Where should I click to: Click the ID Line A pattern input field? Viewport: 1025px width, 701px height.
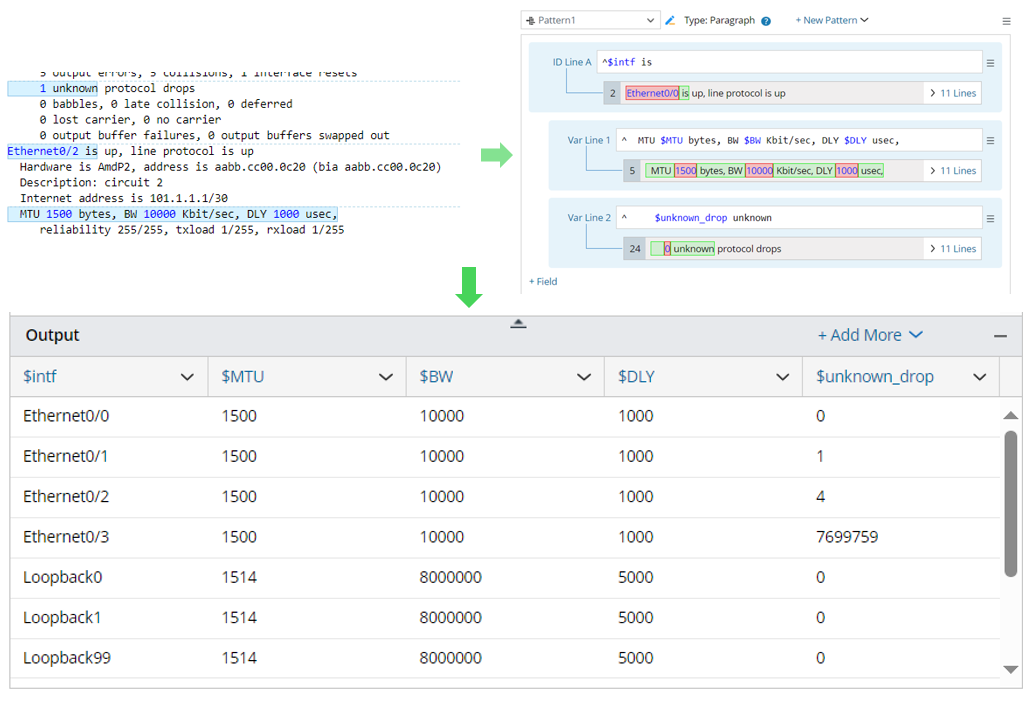click(x=788, y=62)
